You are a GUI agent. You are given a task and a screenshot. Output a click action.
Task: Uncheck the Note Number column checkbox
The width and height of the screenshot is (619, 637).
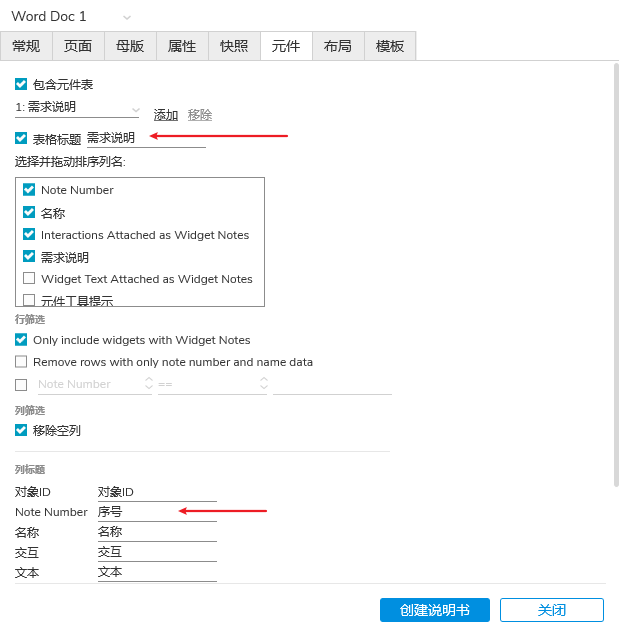point(29,189)
